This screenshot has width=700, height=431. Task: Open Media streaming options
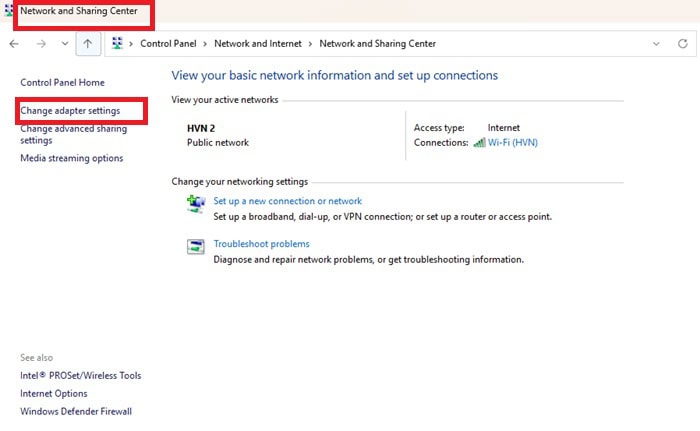click(x=72, y=158)
